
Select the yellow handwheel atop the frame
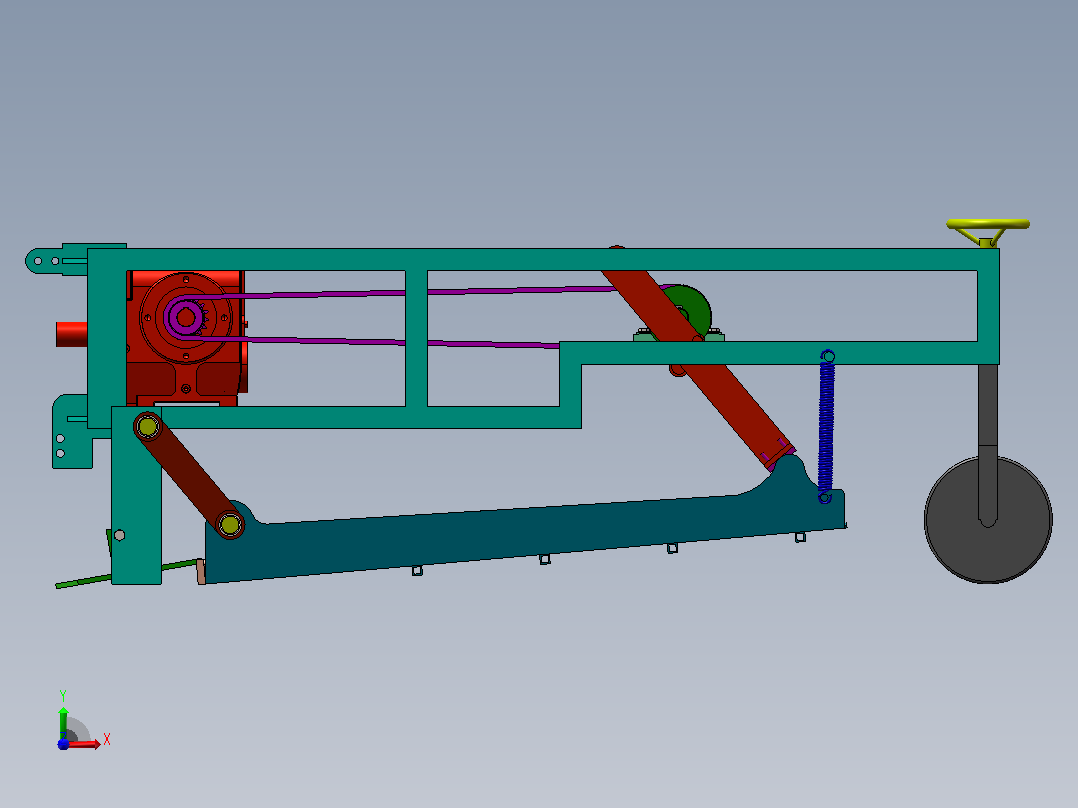point(988,225)
